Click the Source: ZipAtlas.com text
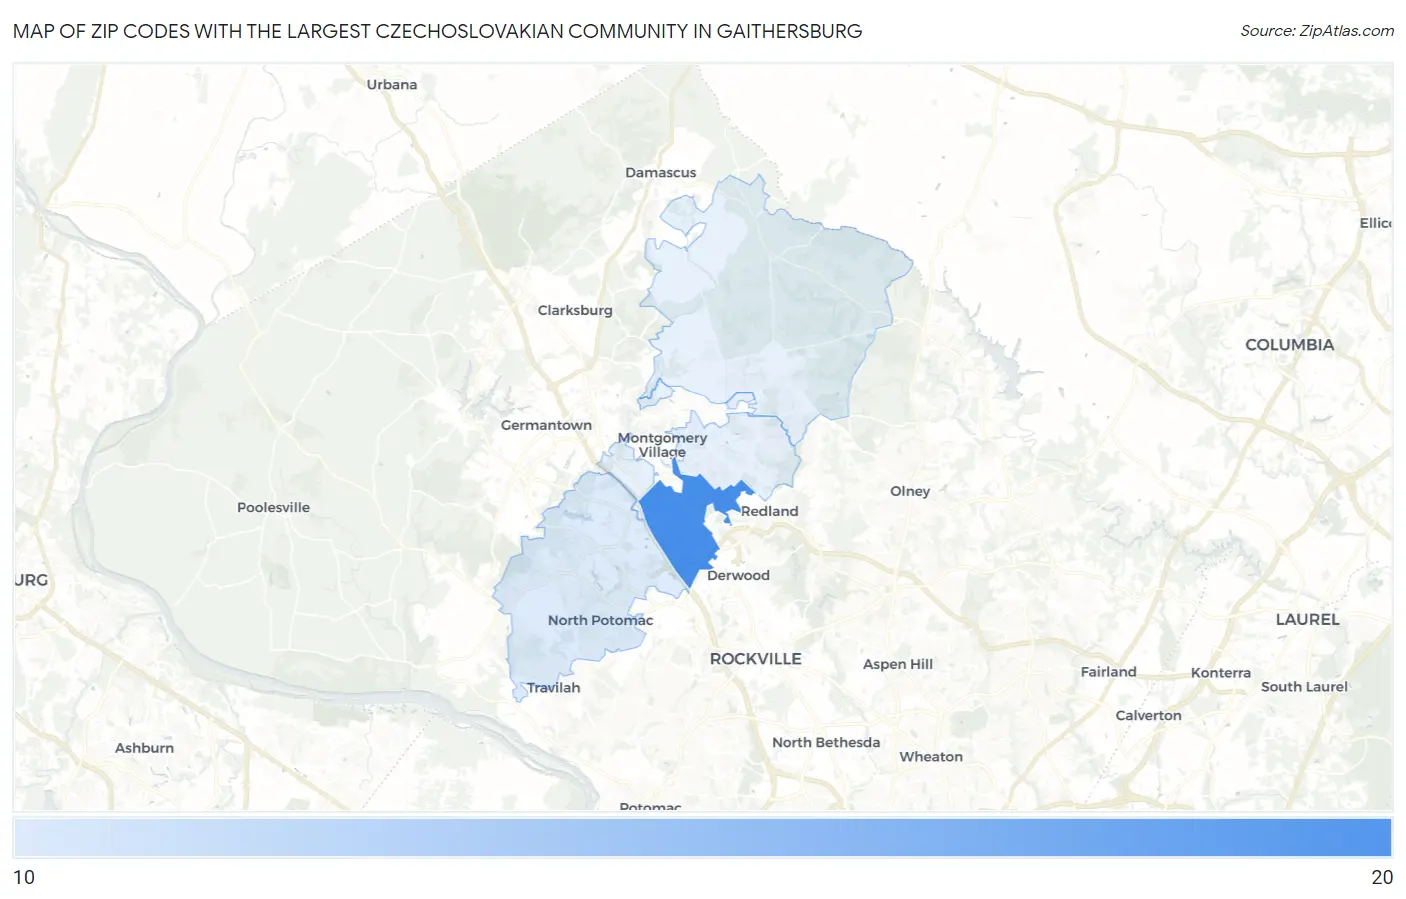 pos(1317,31)
